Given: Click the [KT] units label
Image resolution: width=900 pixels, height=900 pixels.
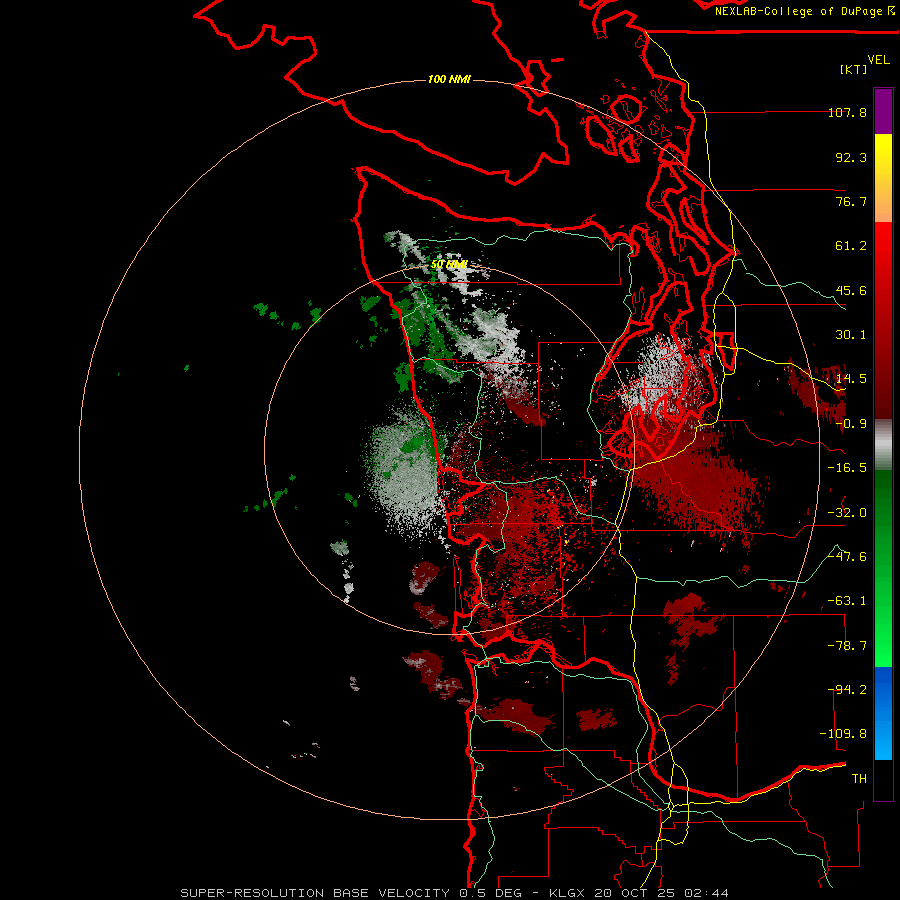Looking at the screenshot, I should (x=853, y=69).
